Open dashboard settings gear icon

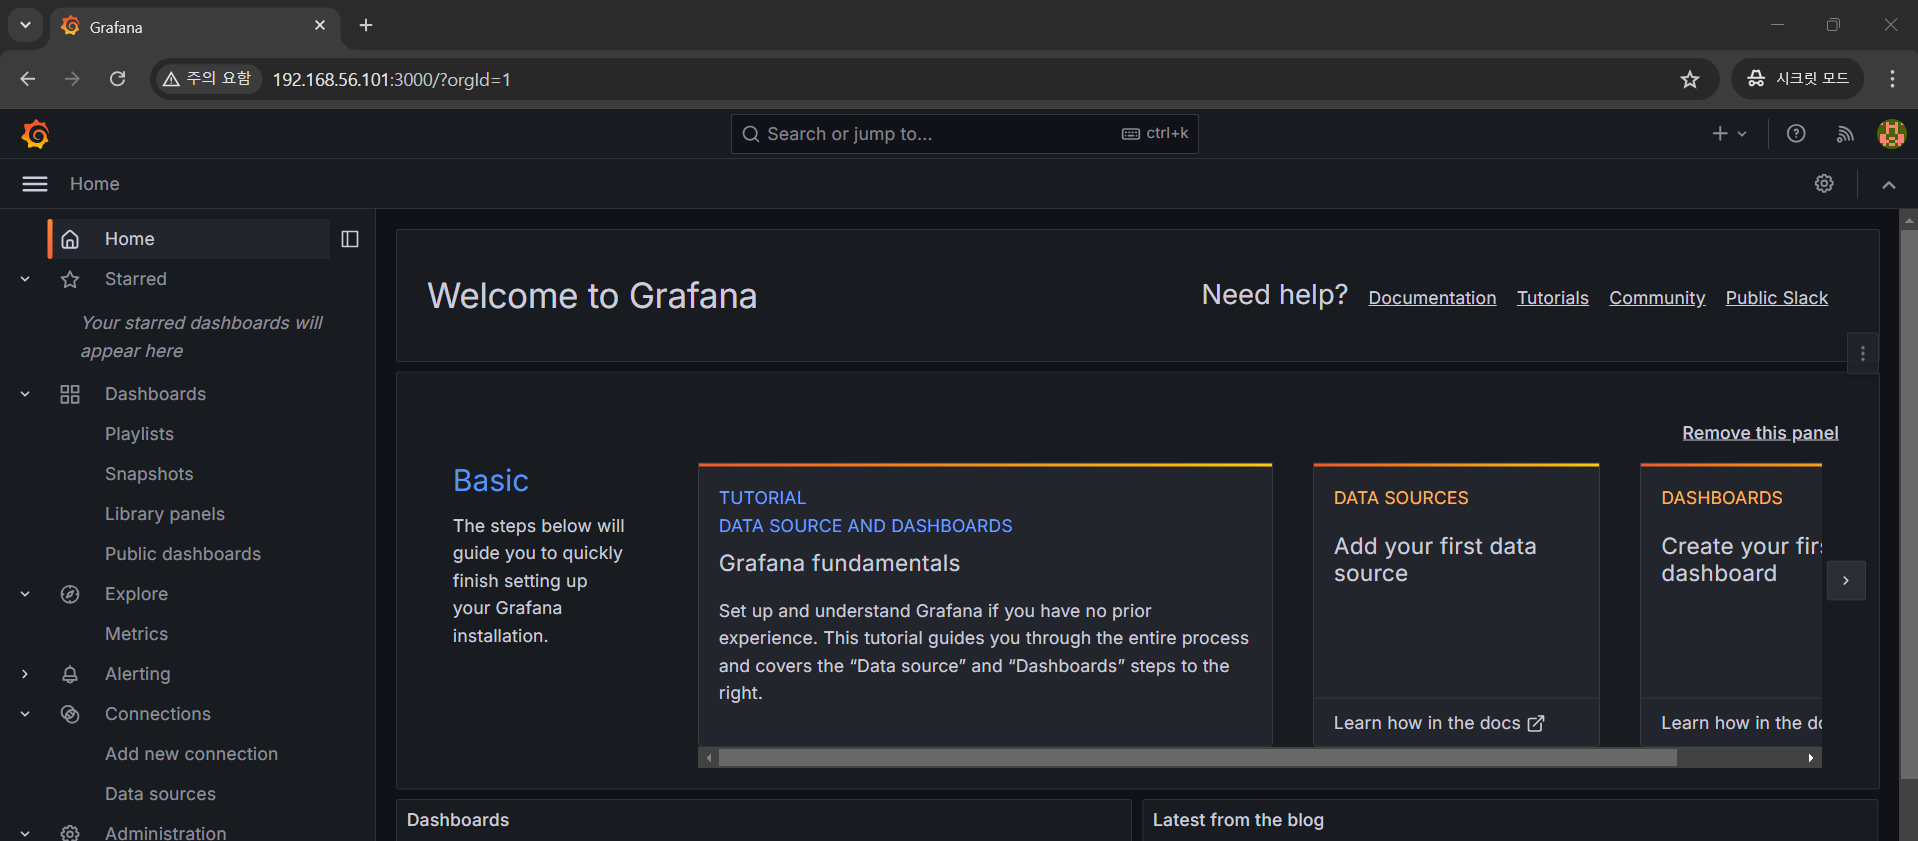[x=1824, y=184]
